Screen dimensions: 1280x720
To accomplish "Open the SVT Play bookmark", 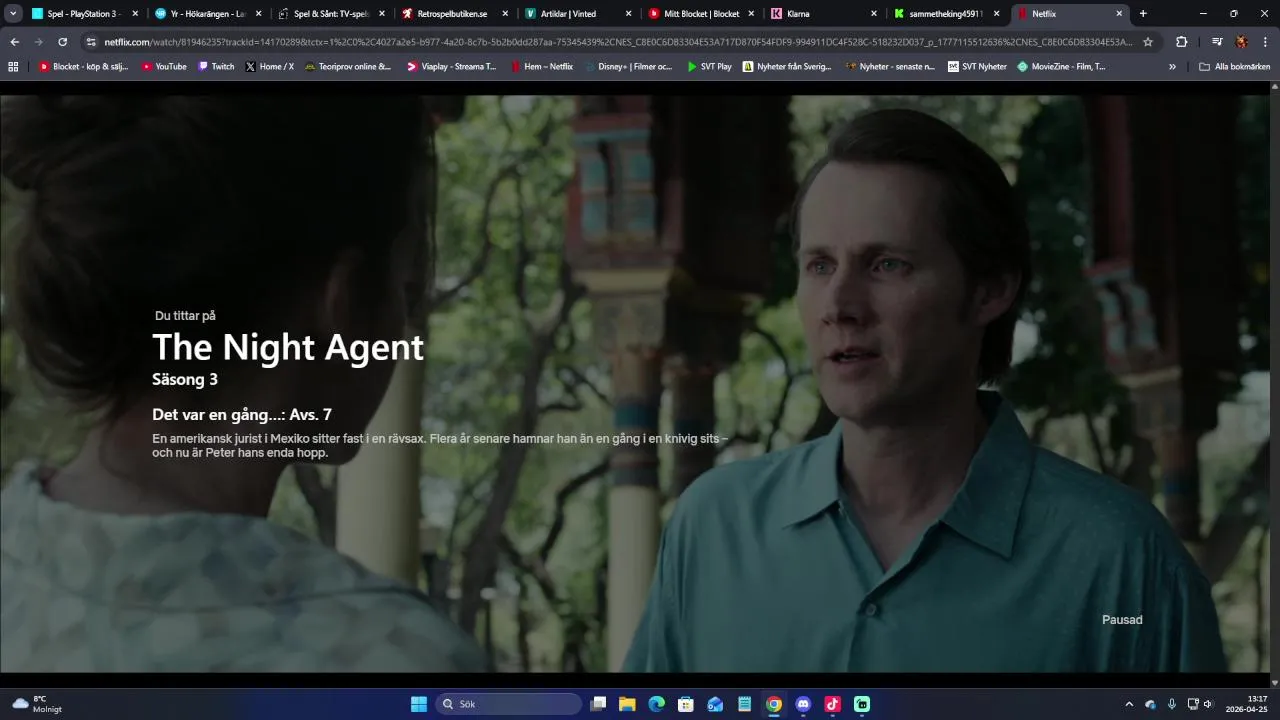I will pos(709,66).
